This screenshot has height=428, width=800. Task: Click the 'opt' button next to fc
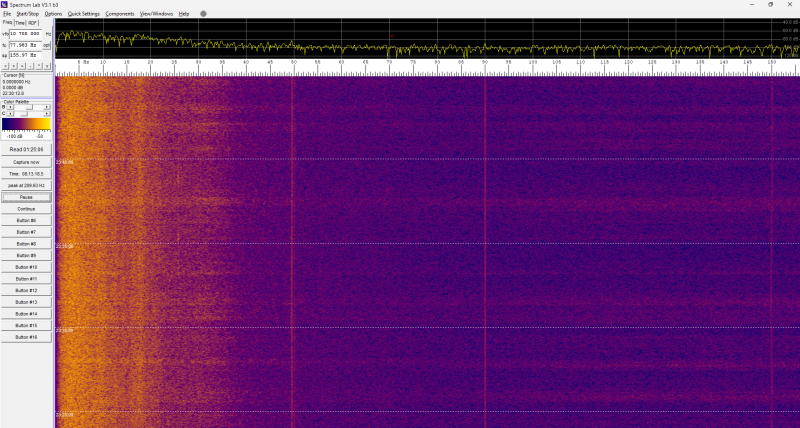(46, 45)
